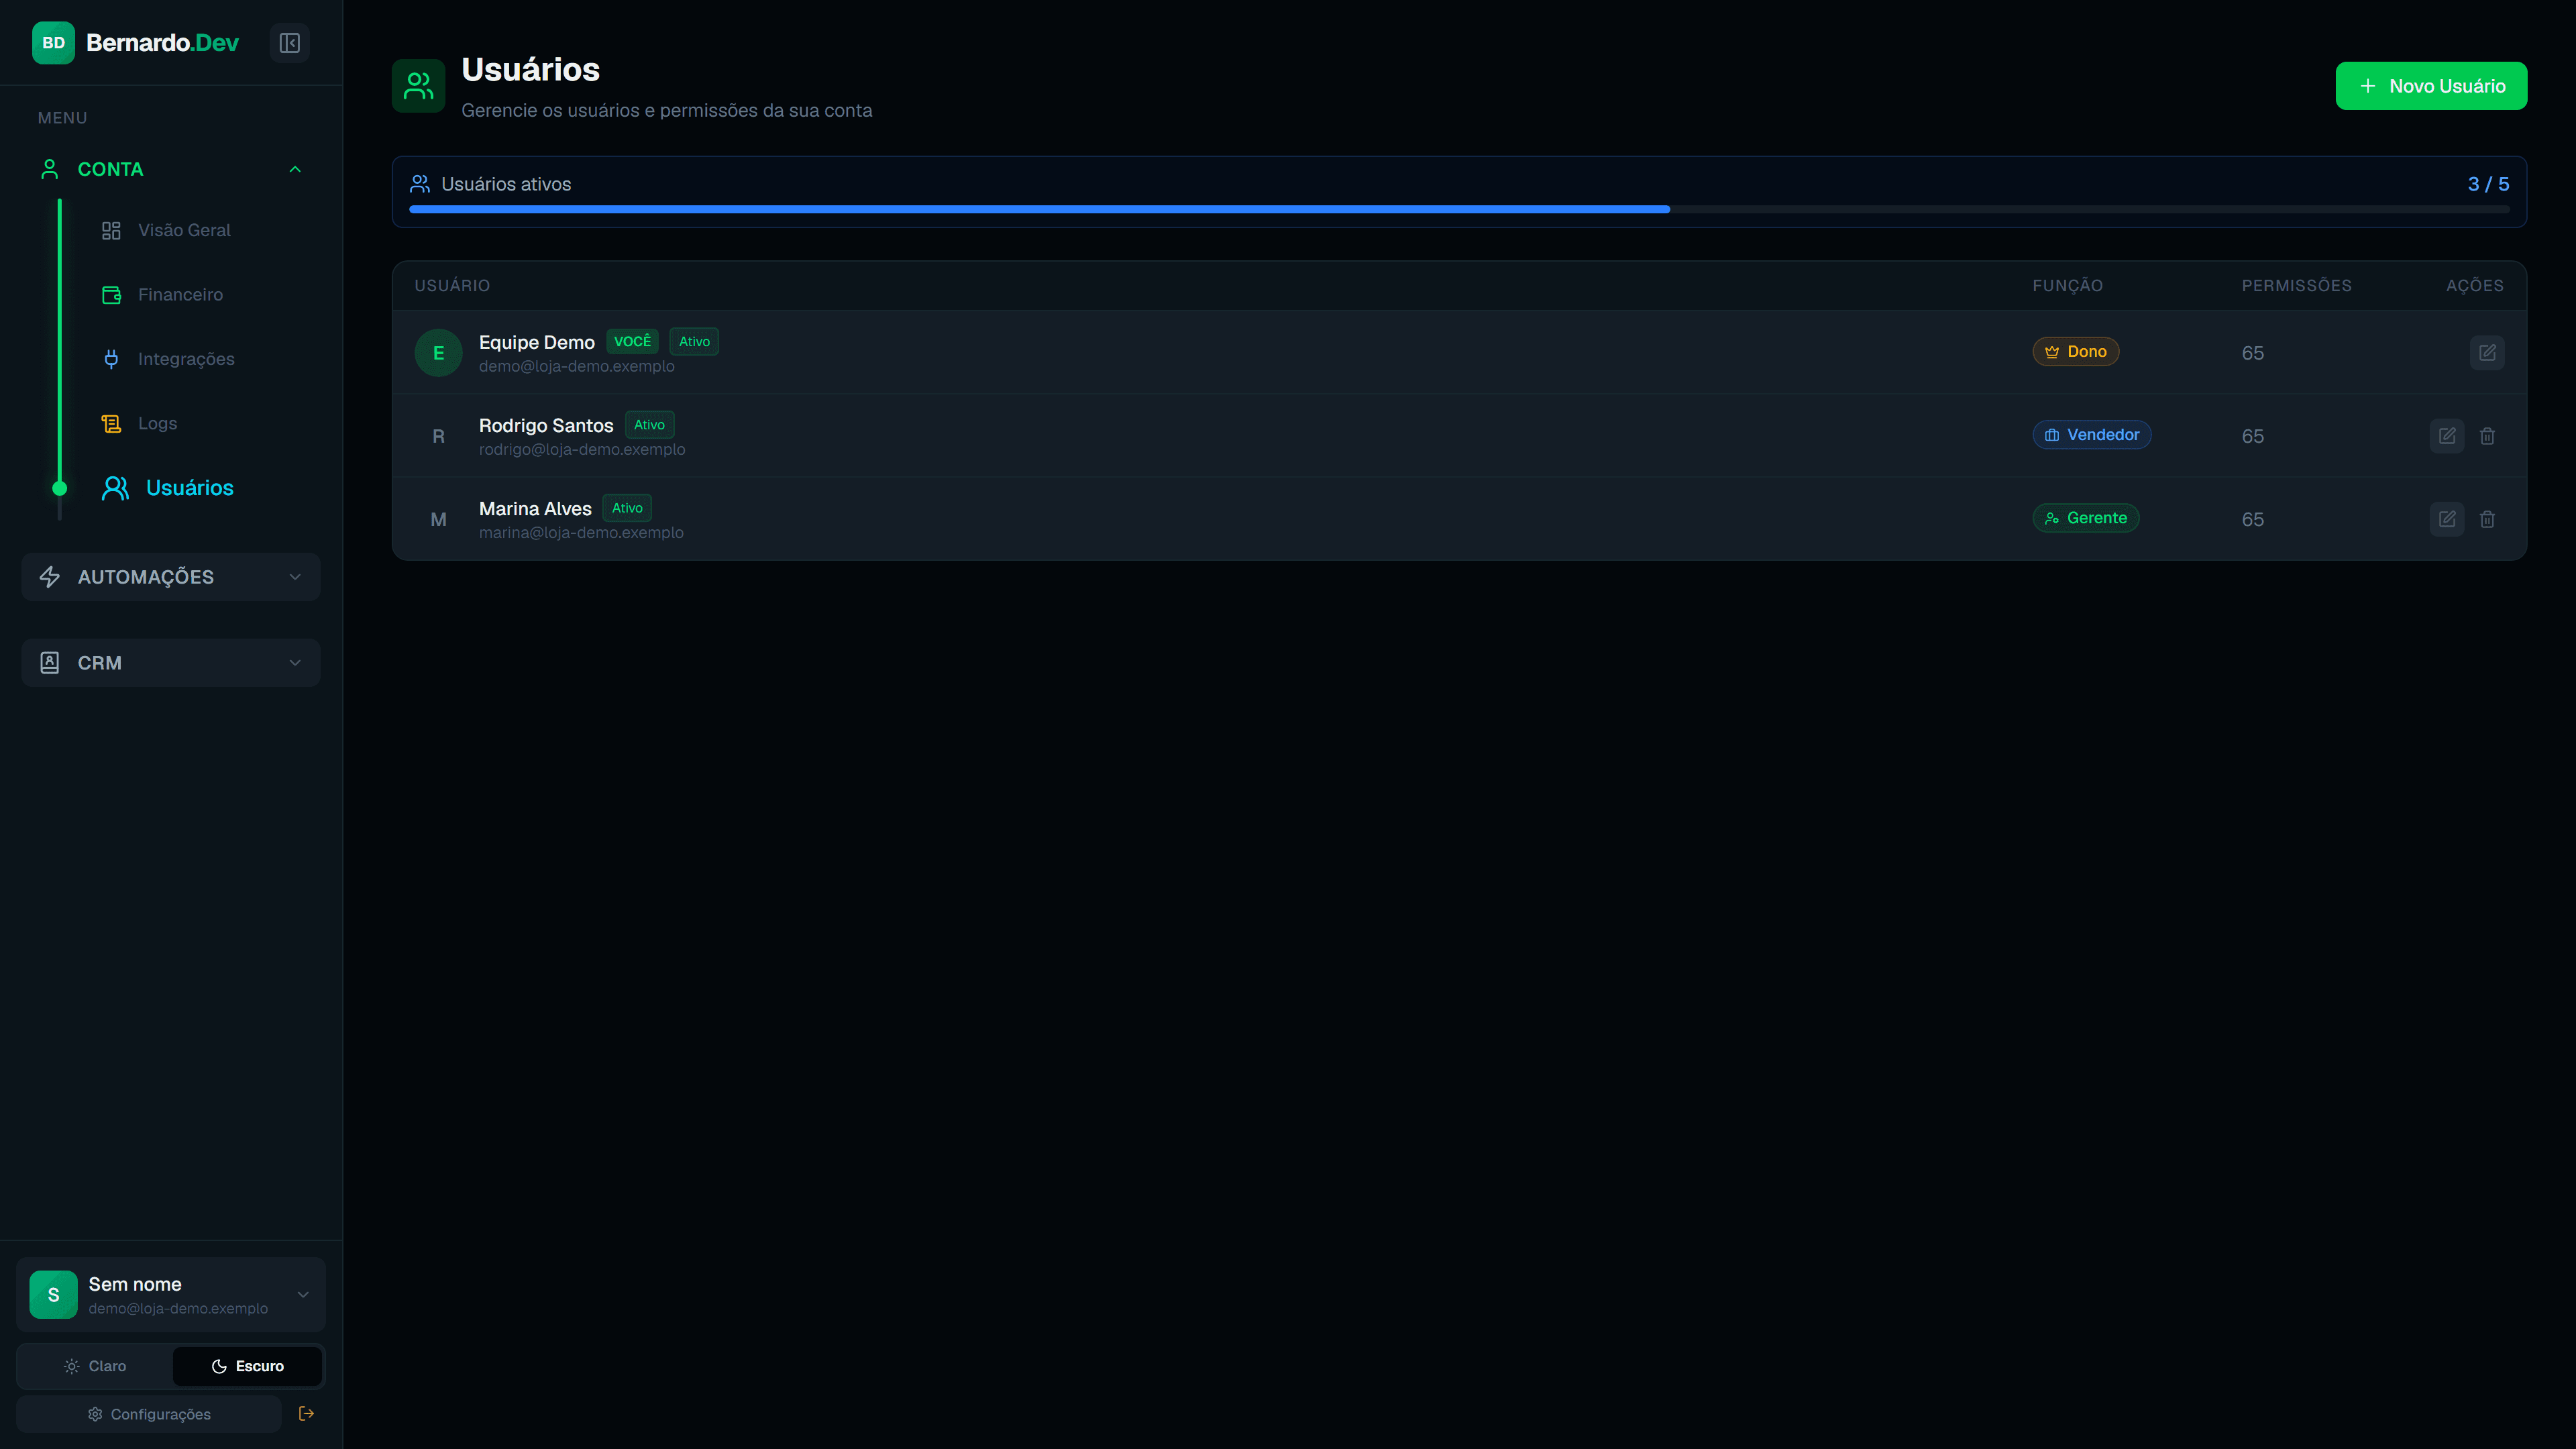Edit the Rodrigo Santos user
Screen dimensions: 2576x1449
click(2446, 435)
